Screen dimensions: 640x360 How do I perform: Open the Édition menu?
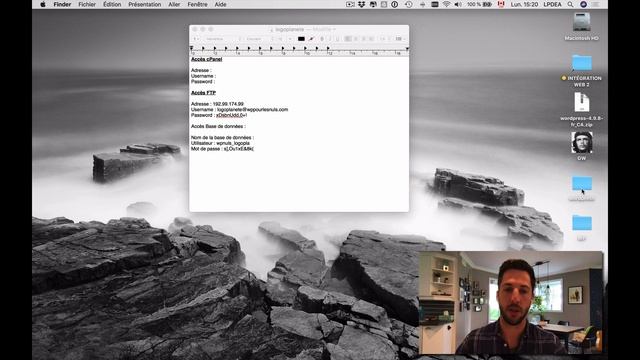pyautogui.click(x=112, y=4)
